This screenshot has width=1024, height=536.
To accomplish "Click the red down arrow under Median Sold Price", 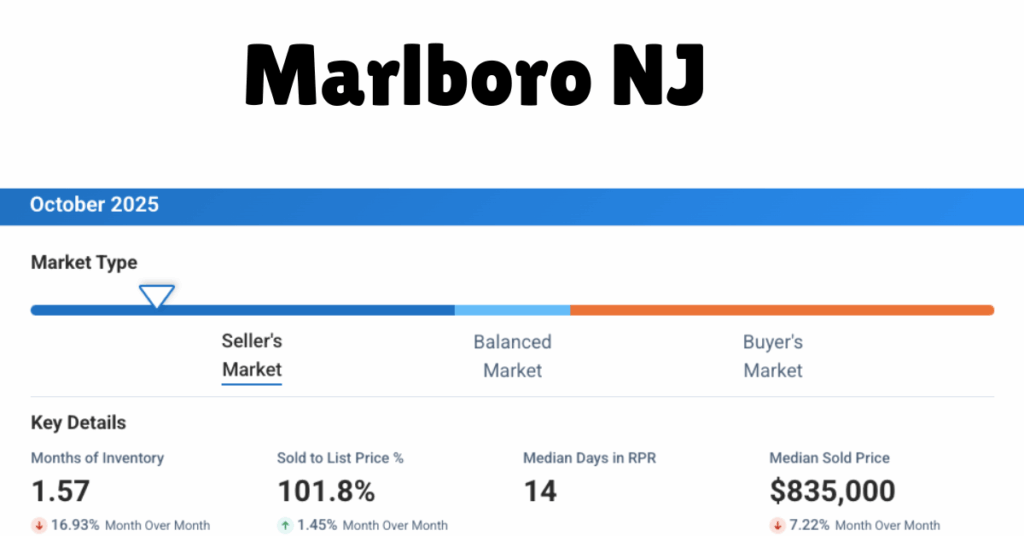I will click(776, 525).
